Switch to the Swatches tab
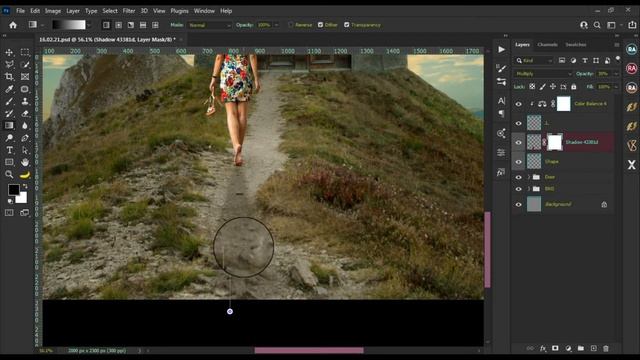Viewport: 640px width, 360px height. [576, 44]
